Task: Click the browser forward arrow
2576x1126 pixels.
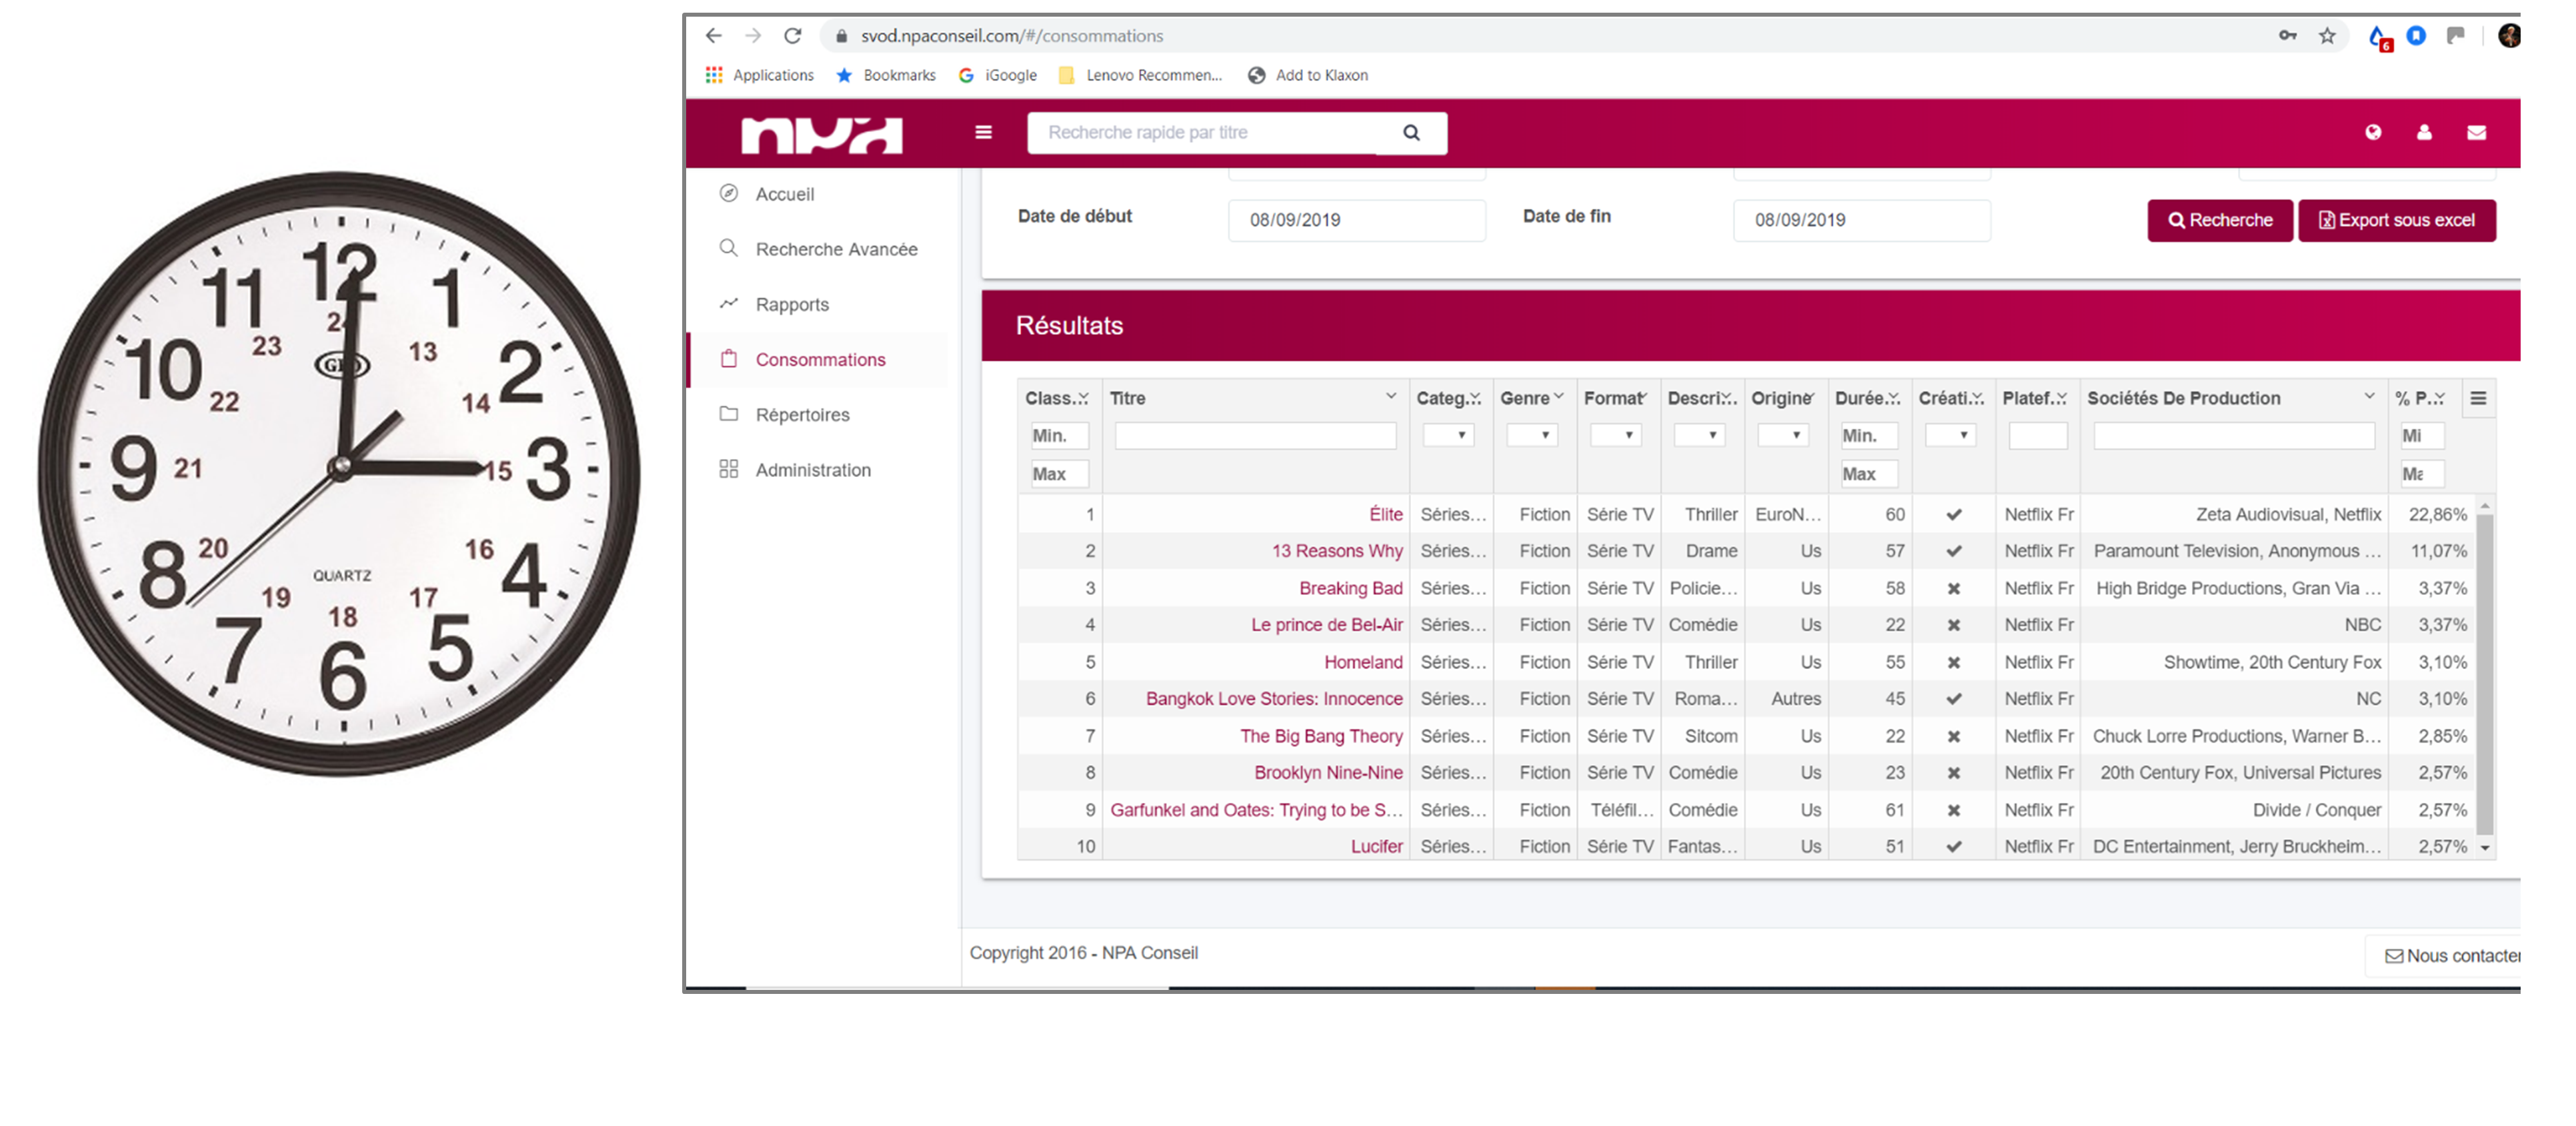Action: click(x=753, y=36)
